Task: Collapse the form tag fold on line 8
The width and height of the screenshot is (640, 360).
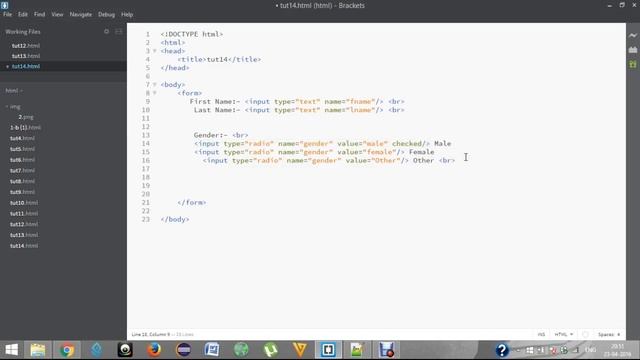Action: (155, 93)
